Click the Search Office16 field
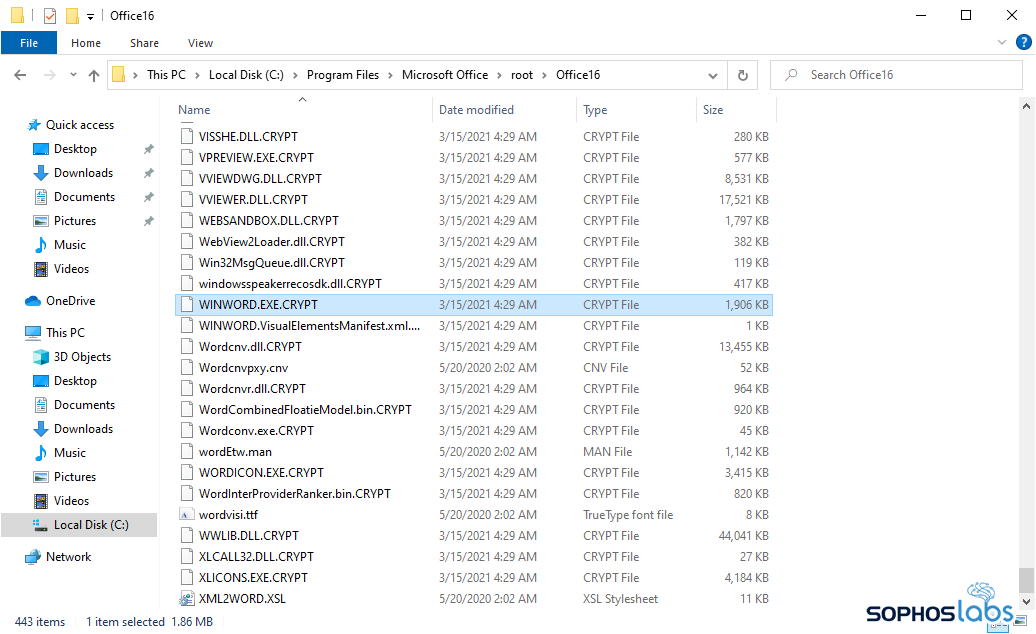 (896, 75)
